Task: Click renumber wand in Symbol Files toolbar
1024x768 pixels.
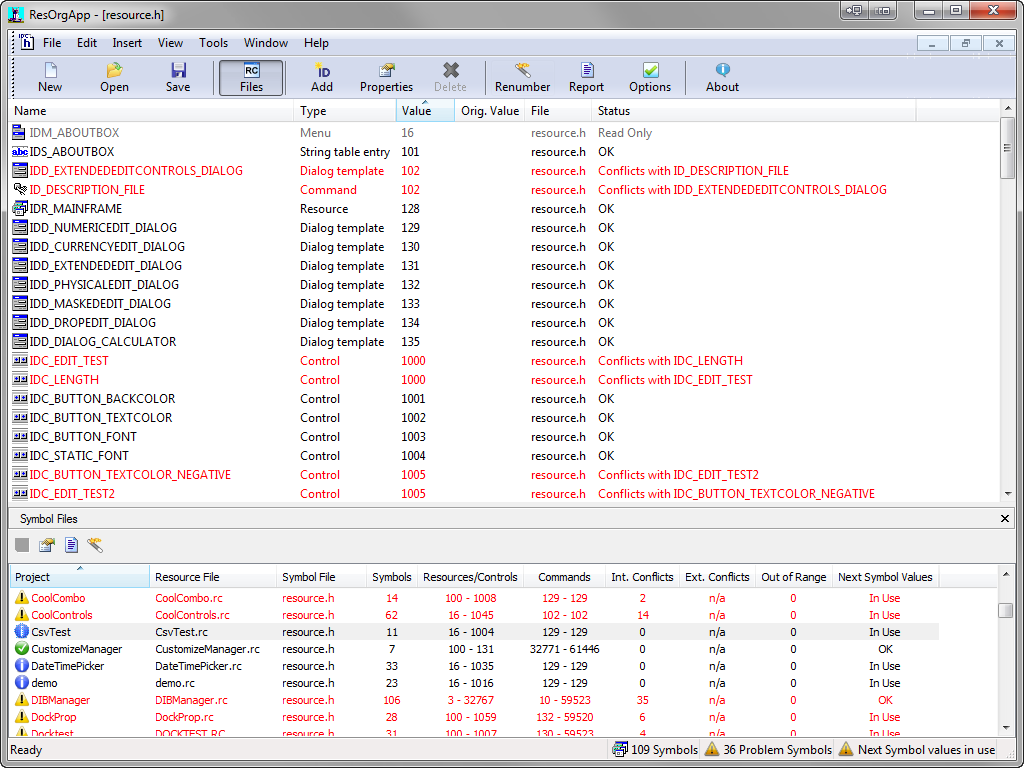Action: pyautogui.click(x=95, y=545)
